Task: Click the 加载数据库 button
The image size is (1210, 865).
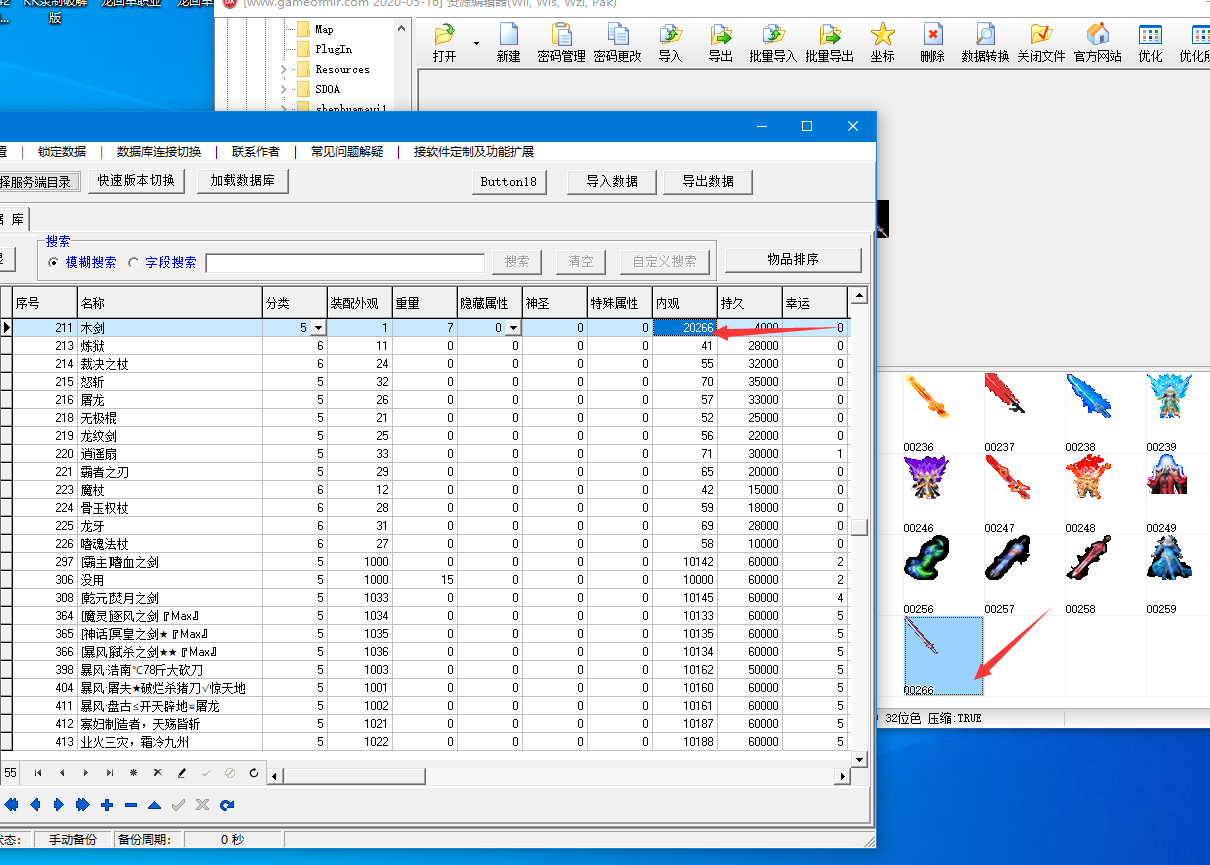Action: click(243, 181)
